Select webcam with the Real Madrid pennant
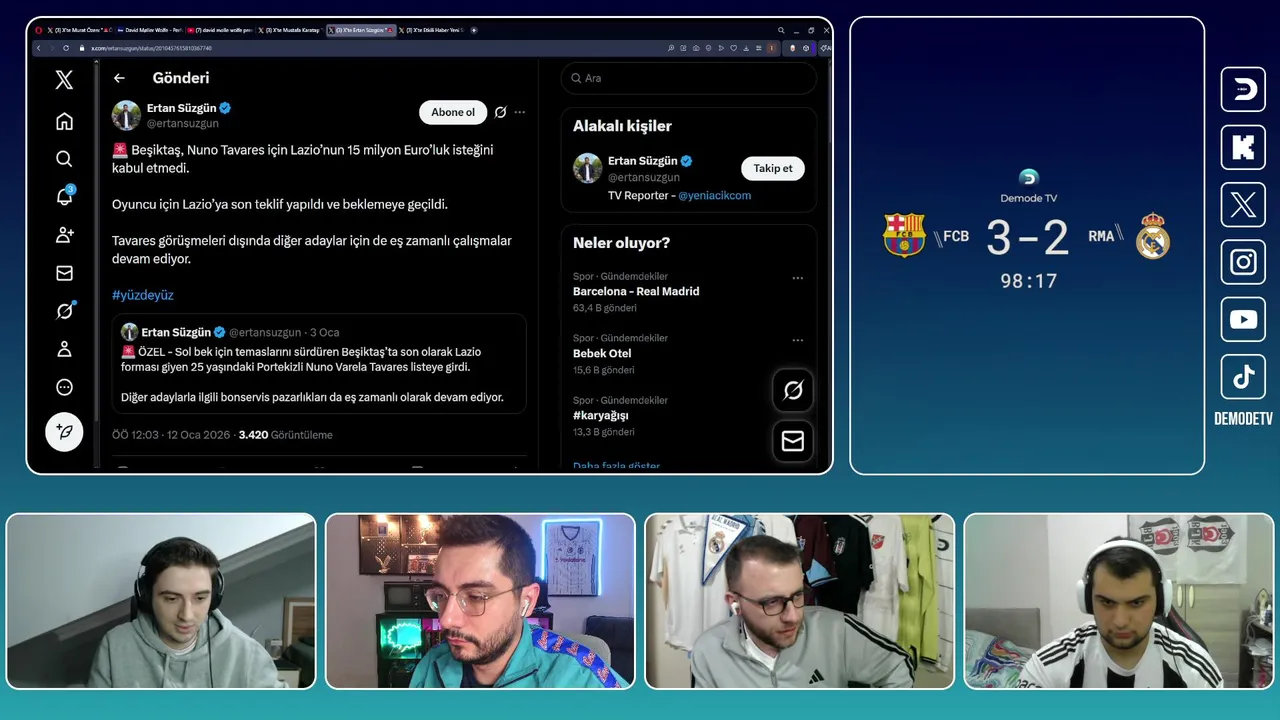The image size is (1280, 720). pyautogui.click(x=800, y=601)
